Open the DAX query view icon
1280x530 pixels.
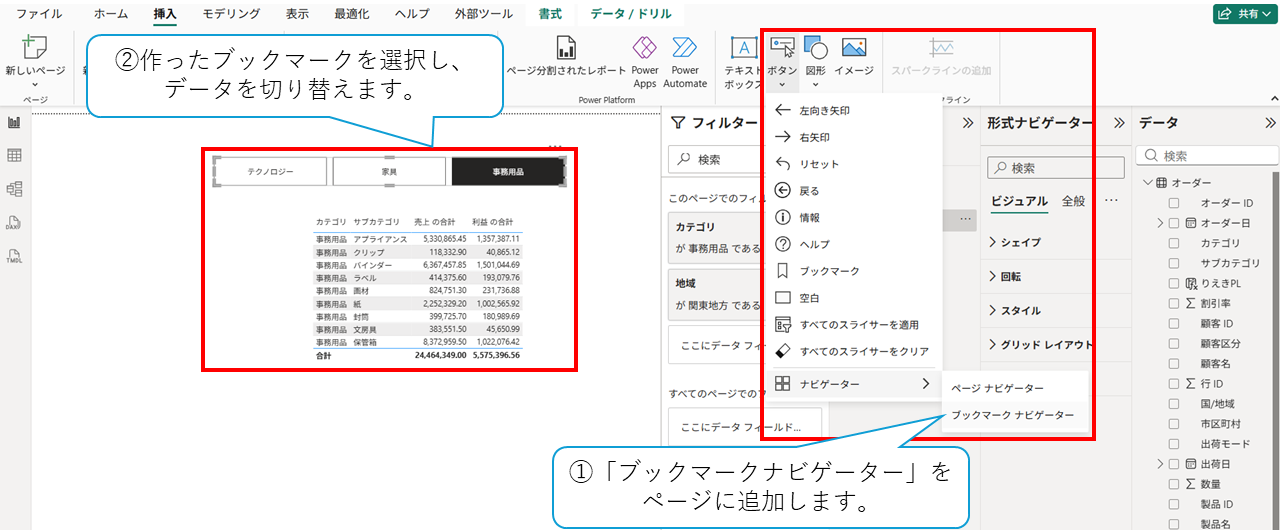[14, 222]
